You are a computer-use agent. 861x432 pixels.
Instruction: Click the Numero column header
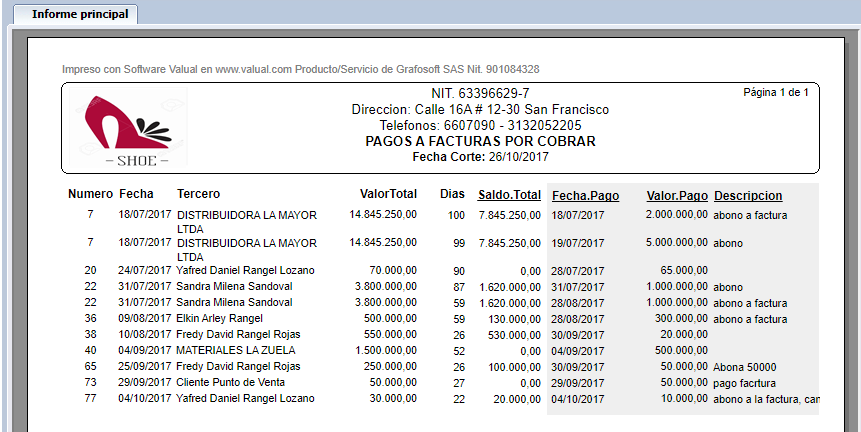tap(90, 194)
